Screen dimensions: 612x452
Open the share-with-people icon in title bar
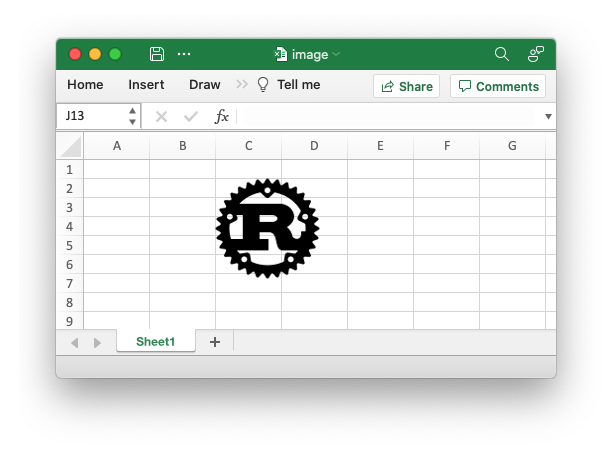tap(536, 54)
